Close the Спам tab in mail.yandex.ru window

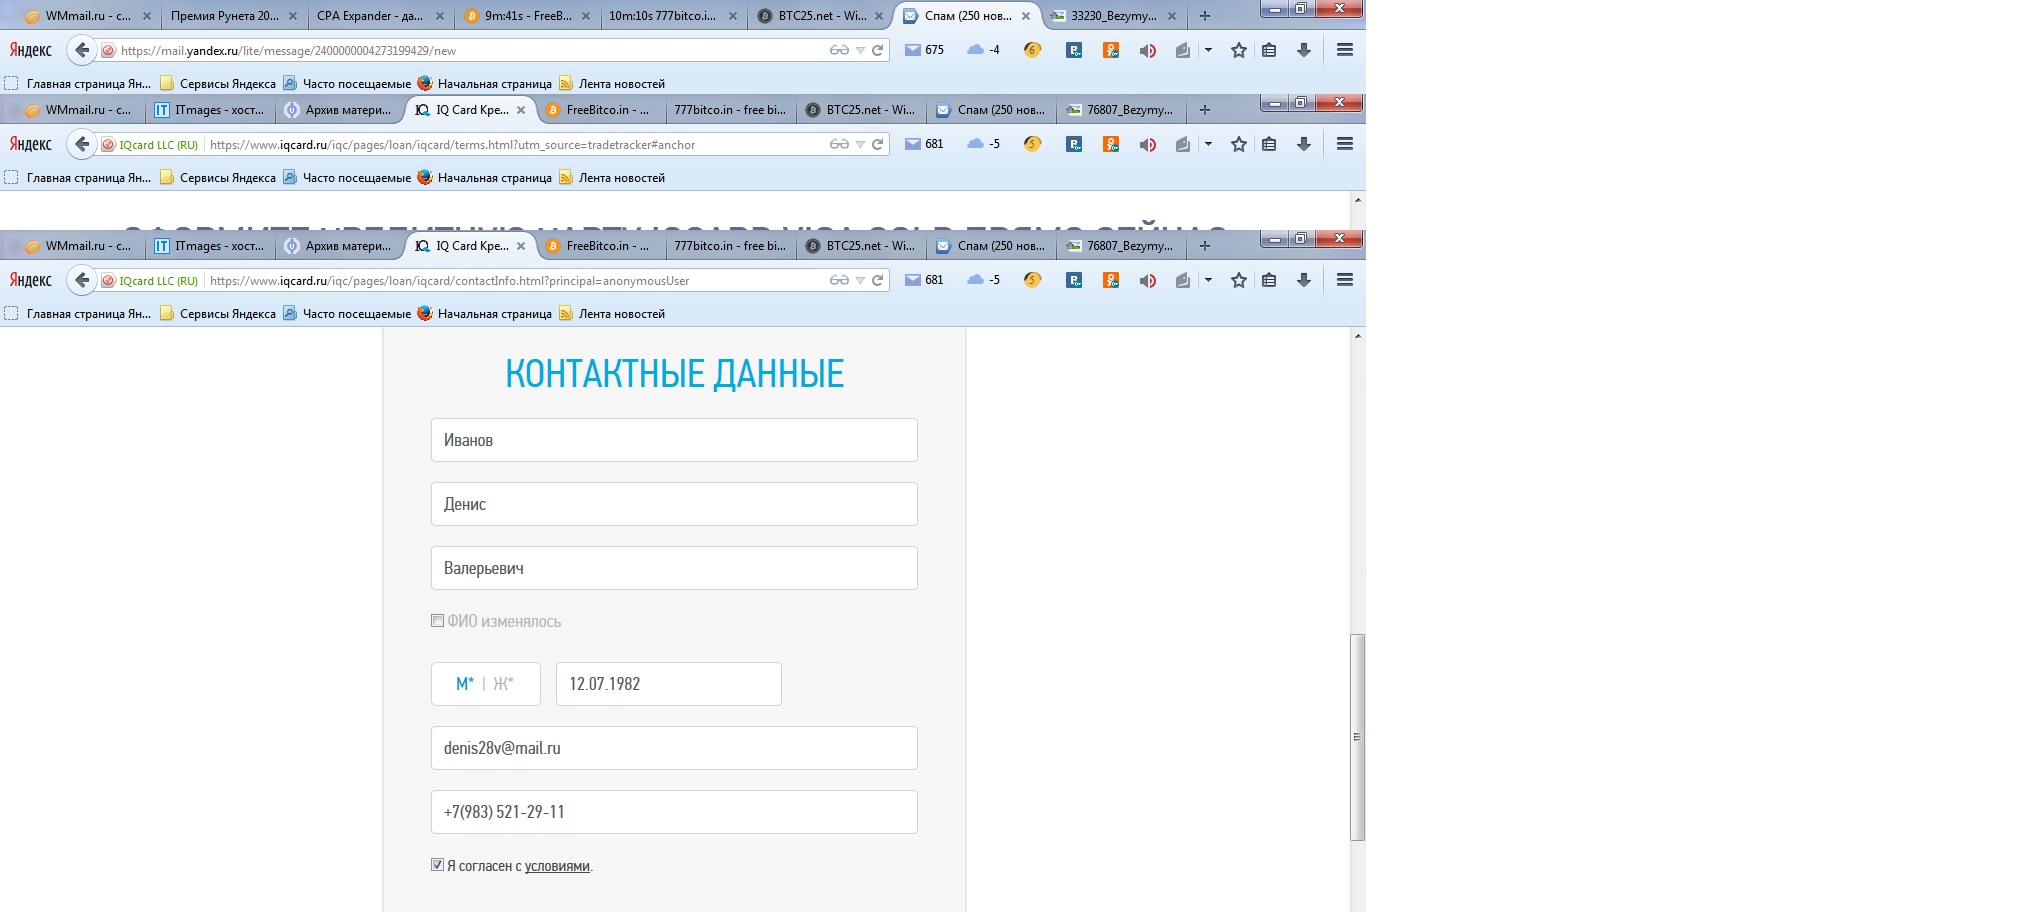[1026, 16]
